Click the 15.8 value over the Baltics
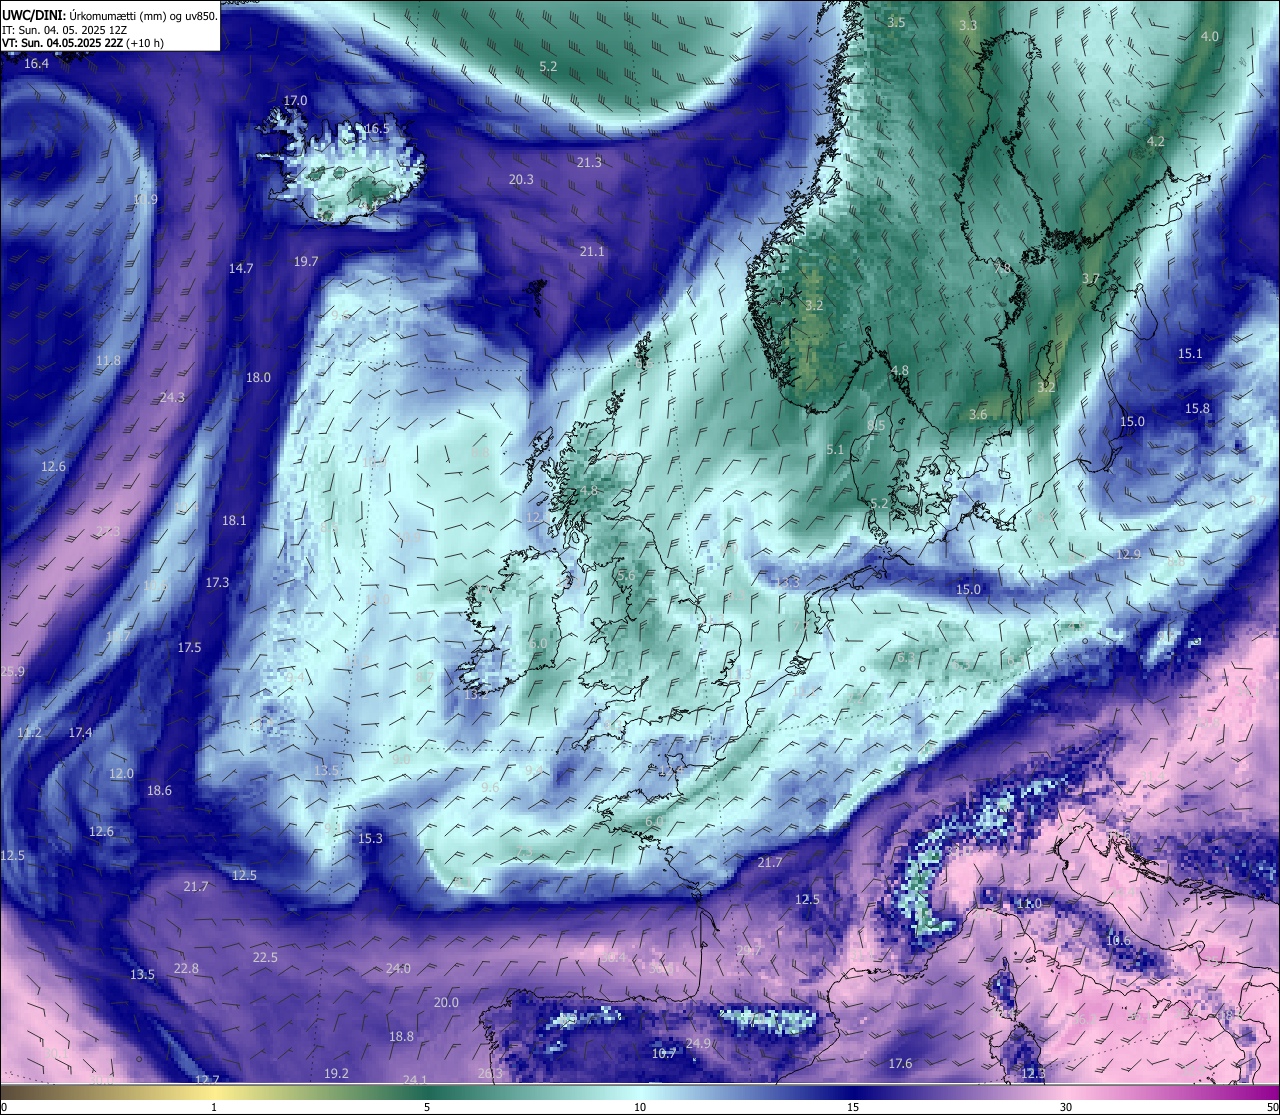1280x1115 pixels. tap(1197, 409)
